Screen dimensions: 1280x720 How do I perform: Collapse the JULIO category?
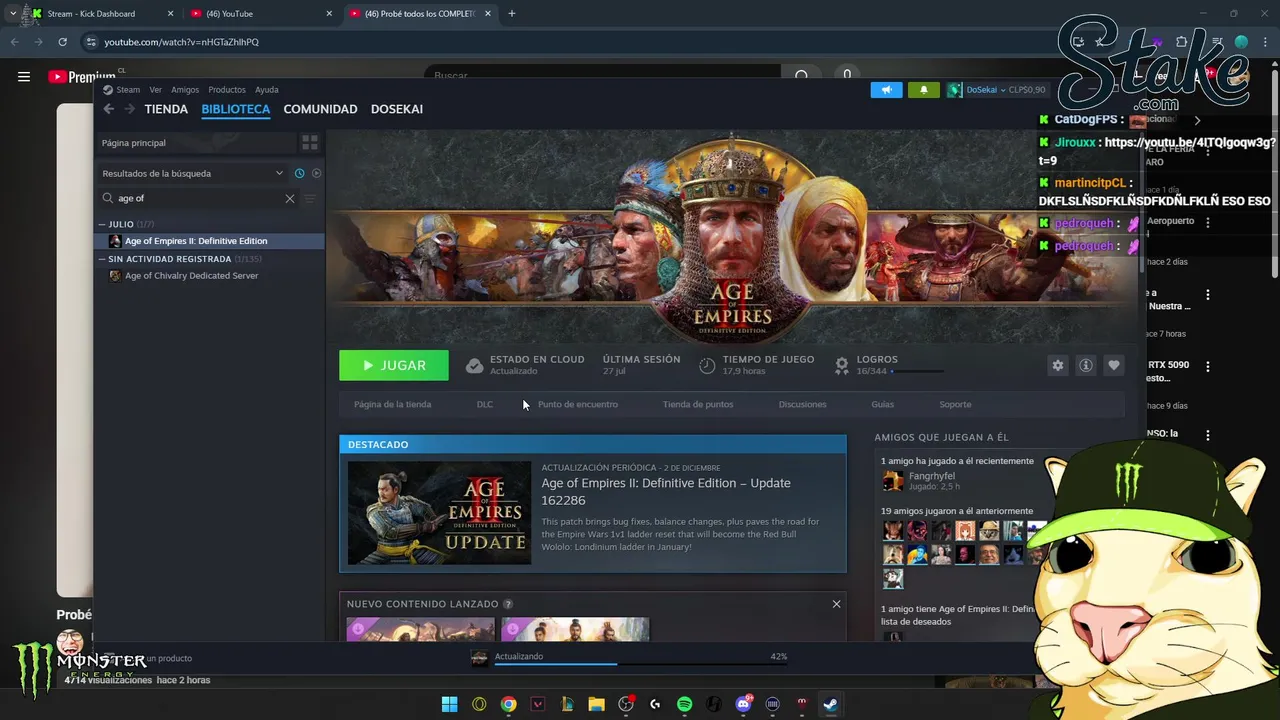(102, 224)
